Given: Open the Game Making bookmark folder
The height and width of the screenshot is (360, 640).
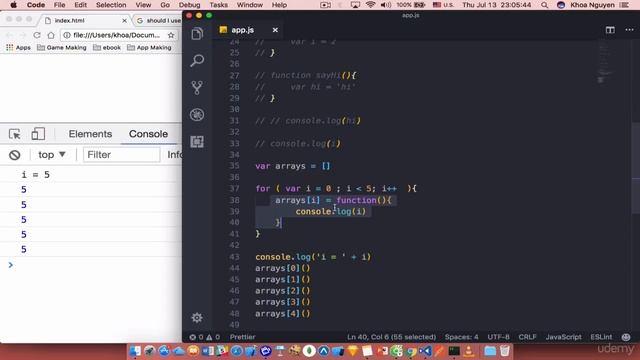Looking at the screenshot, I should [x=62, y=47].
